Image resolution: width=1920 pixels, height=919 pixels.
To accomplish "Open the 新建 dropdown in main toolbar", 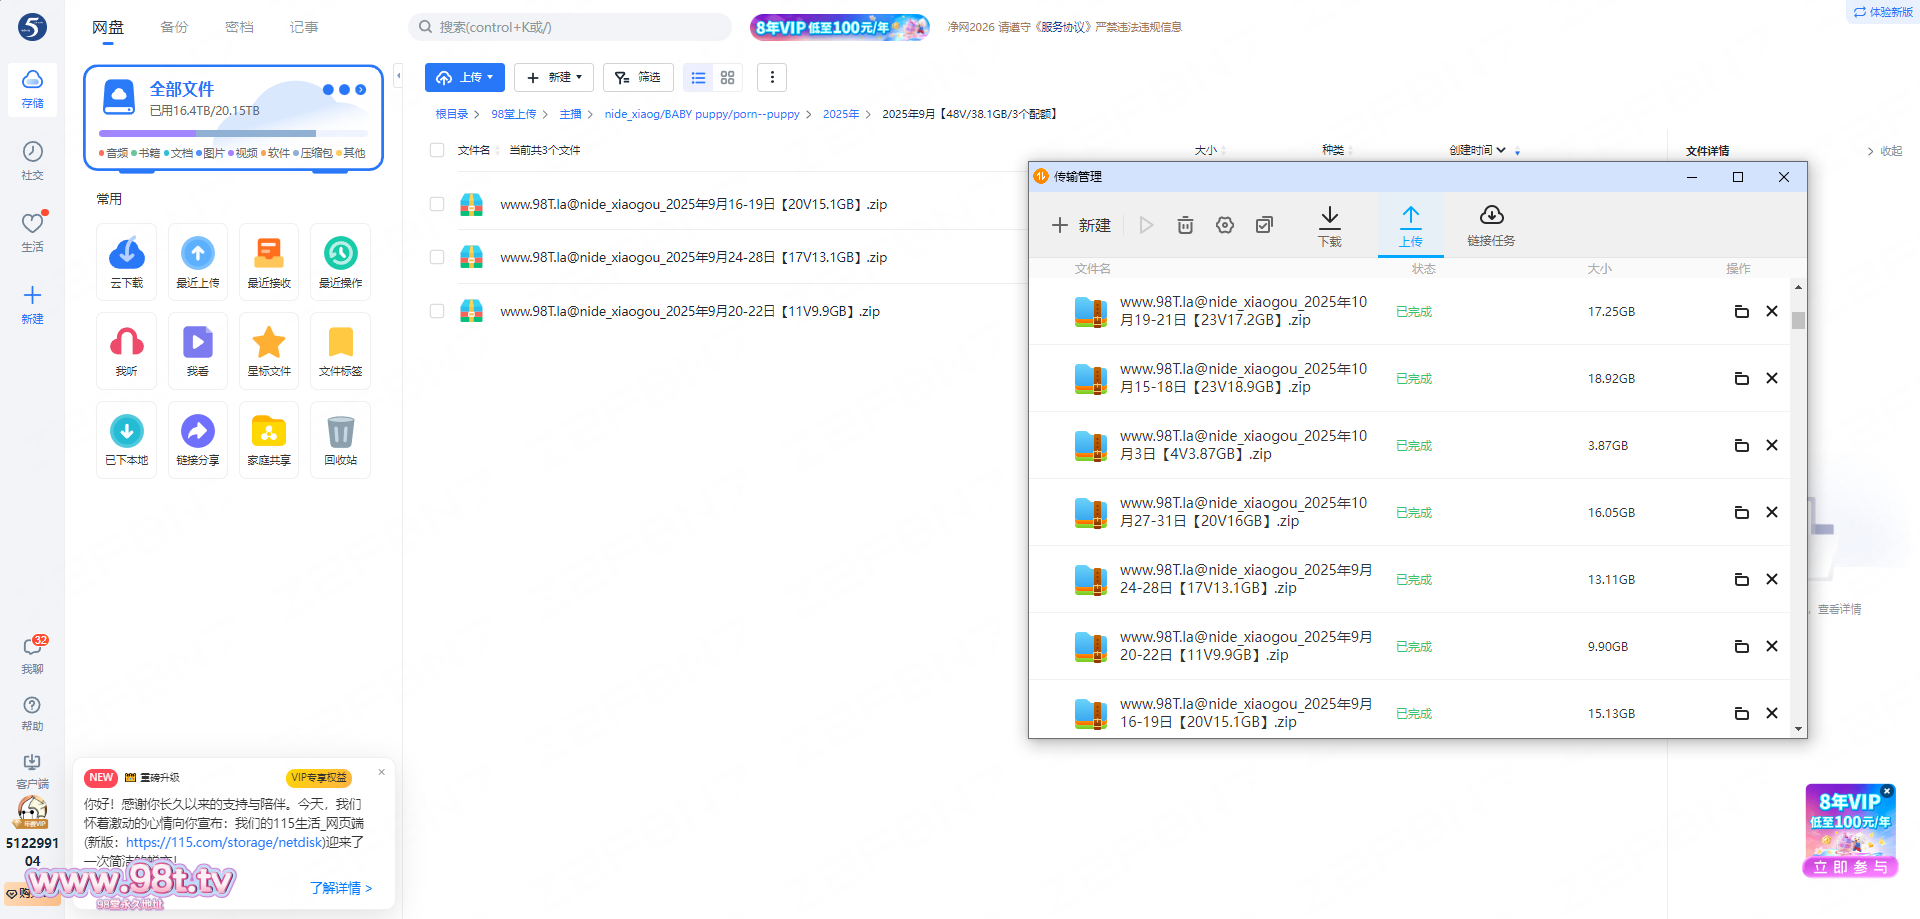I will 554,78.
